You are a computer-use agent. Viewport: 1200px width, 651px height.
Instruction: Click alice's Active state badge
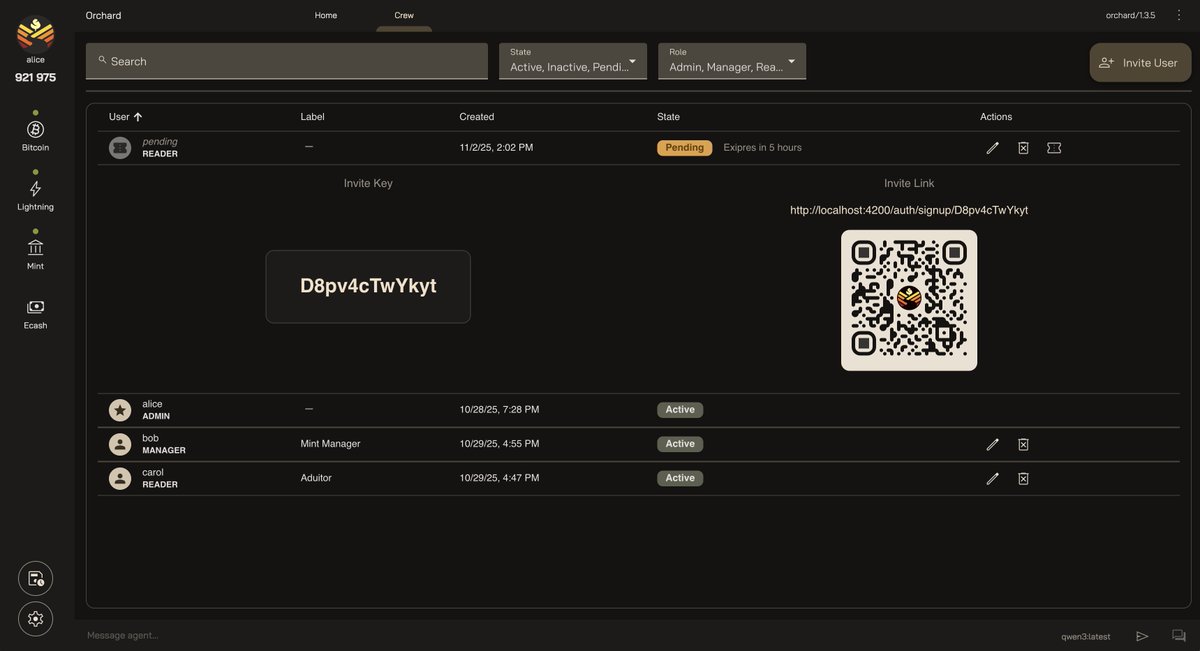[x=680, y=410]
